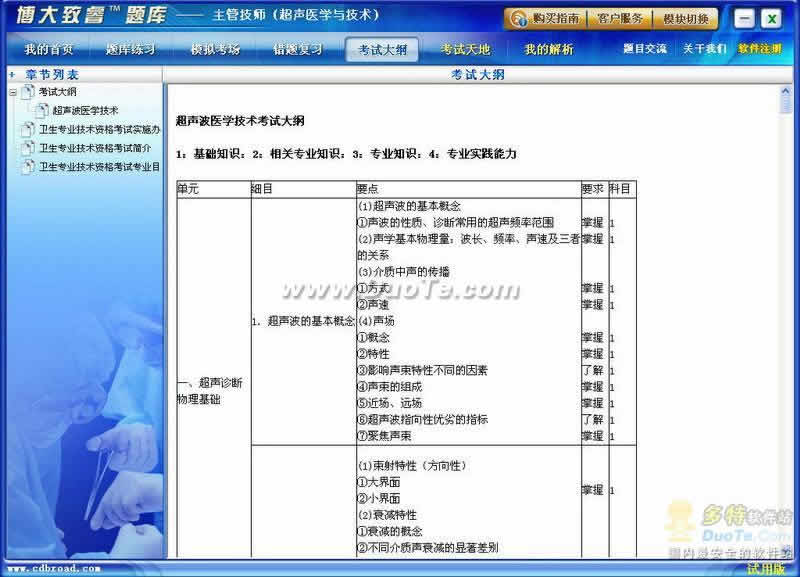Click the document icon beside 超声波医学技术

coord(42,111)
